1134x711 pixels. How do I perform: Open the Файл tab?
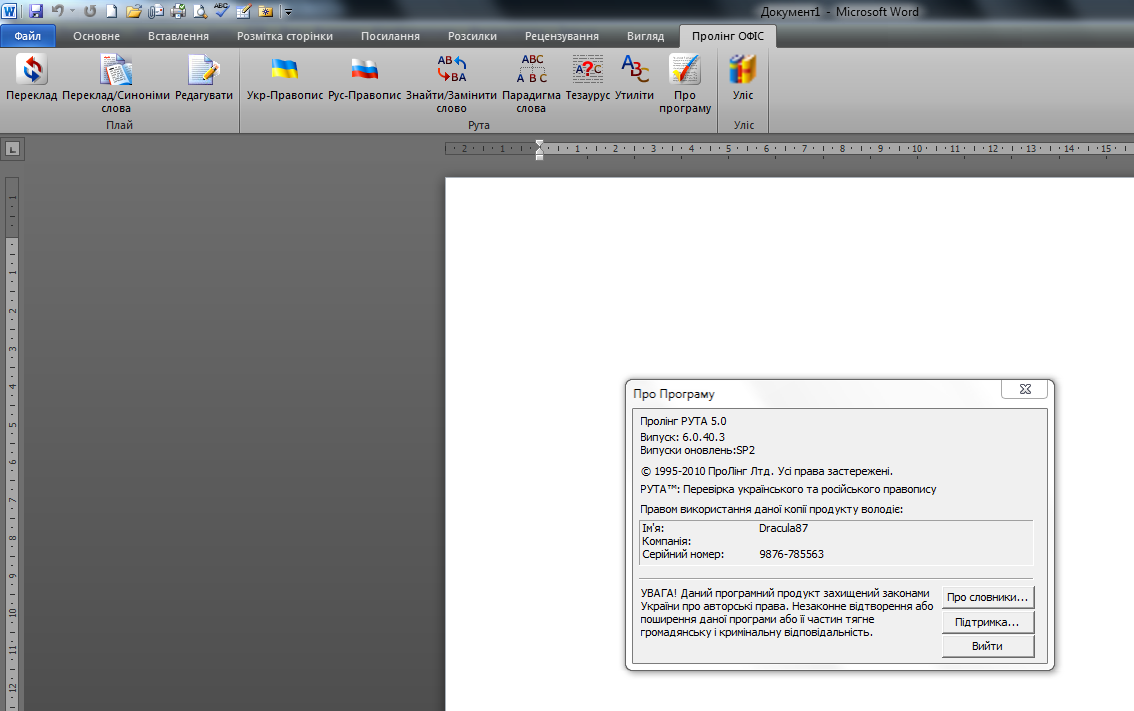pos(27,36)
